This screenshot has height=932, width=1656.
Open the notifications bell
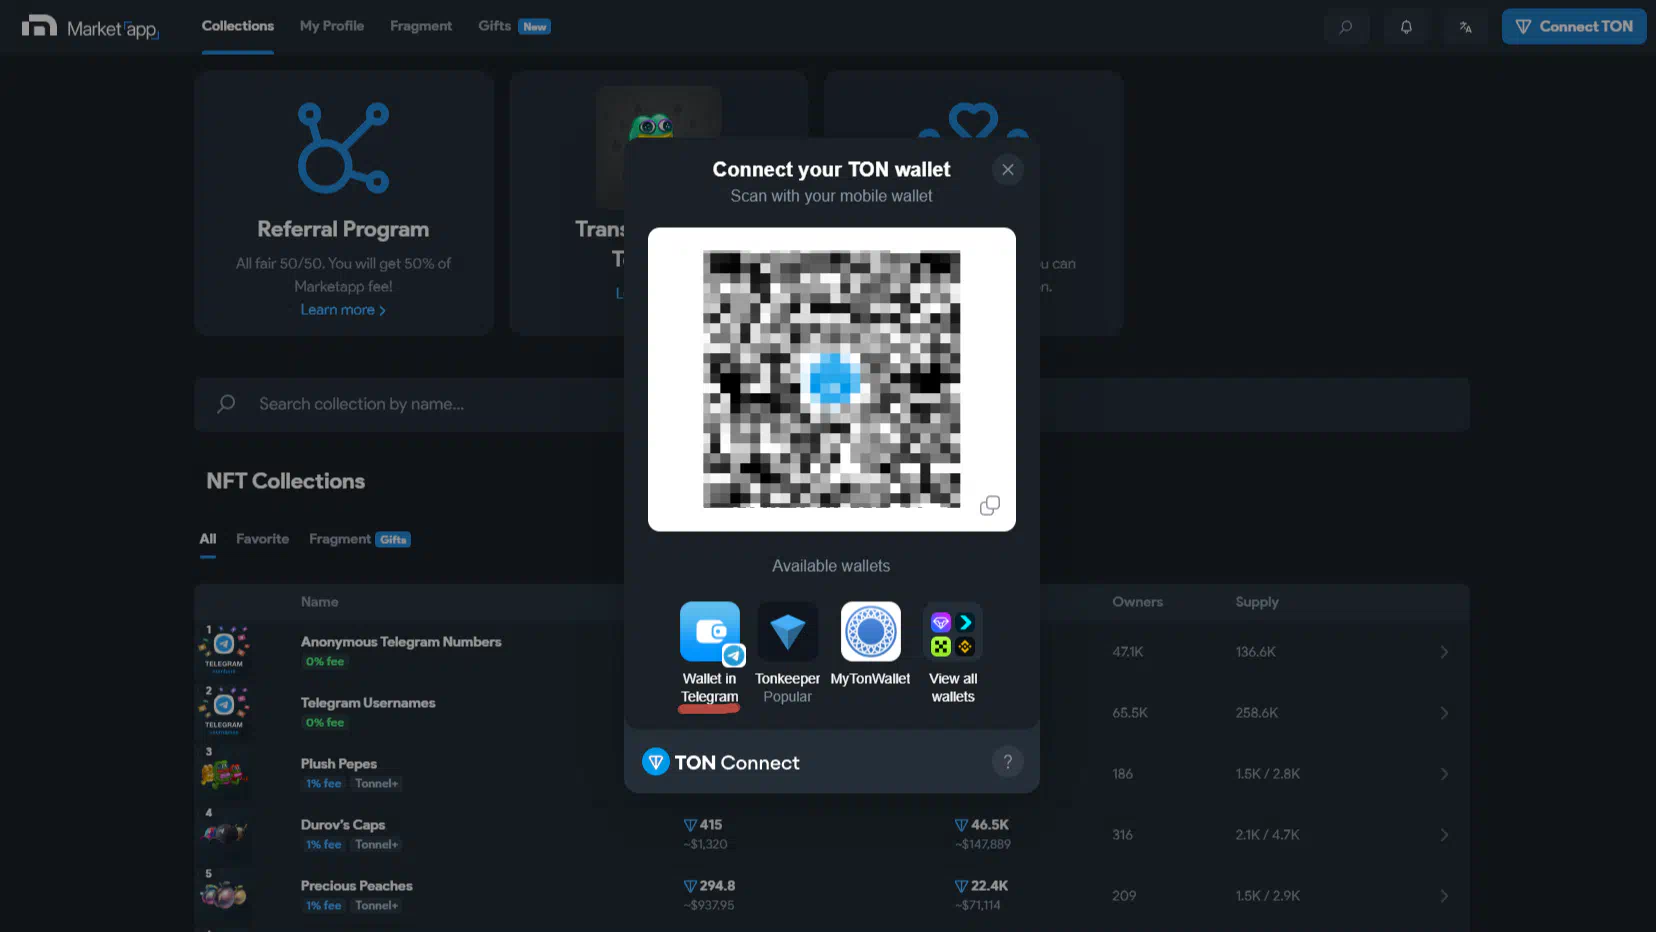click(1406, 27)
